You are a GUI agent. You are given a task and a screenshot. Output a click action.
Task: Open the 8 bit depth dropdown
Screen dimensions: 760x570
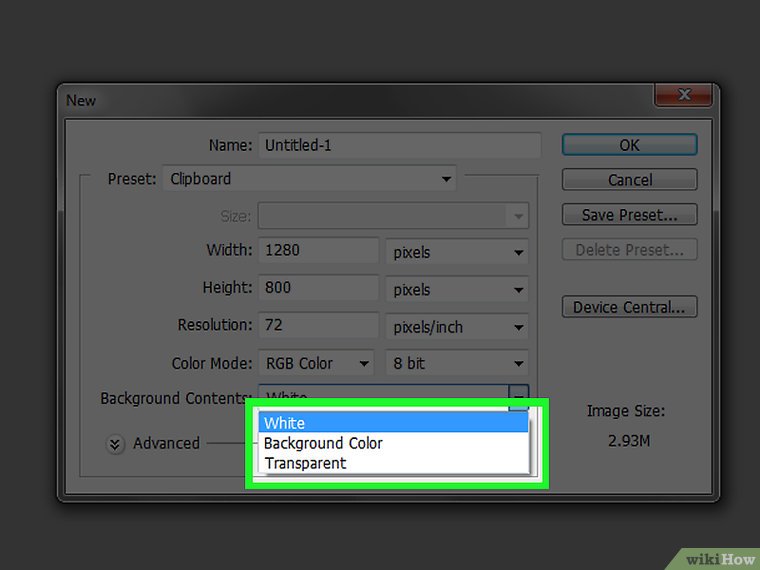[456, 364]
